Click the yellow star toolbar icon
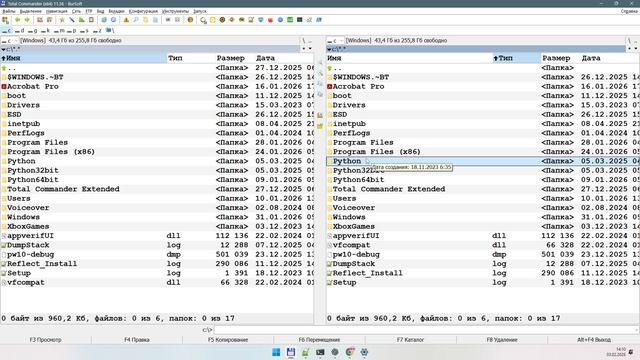 coord(62,20)
